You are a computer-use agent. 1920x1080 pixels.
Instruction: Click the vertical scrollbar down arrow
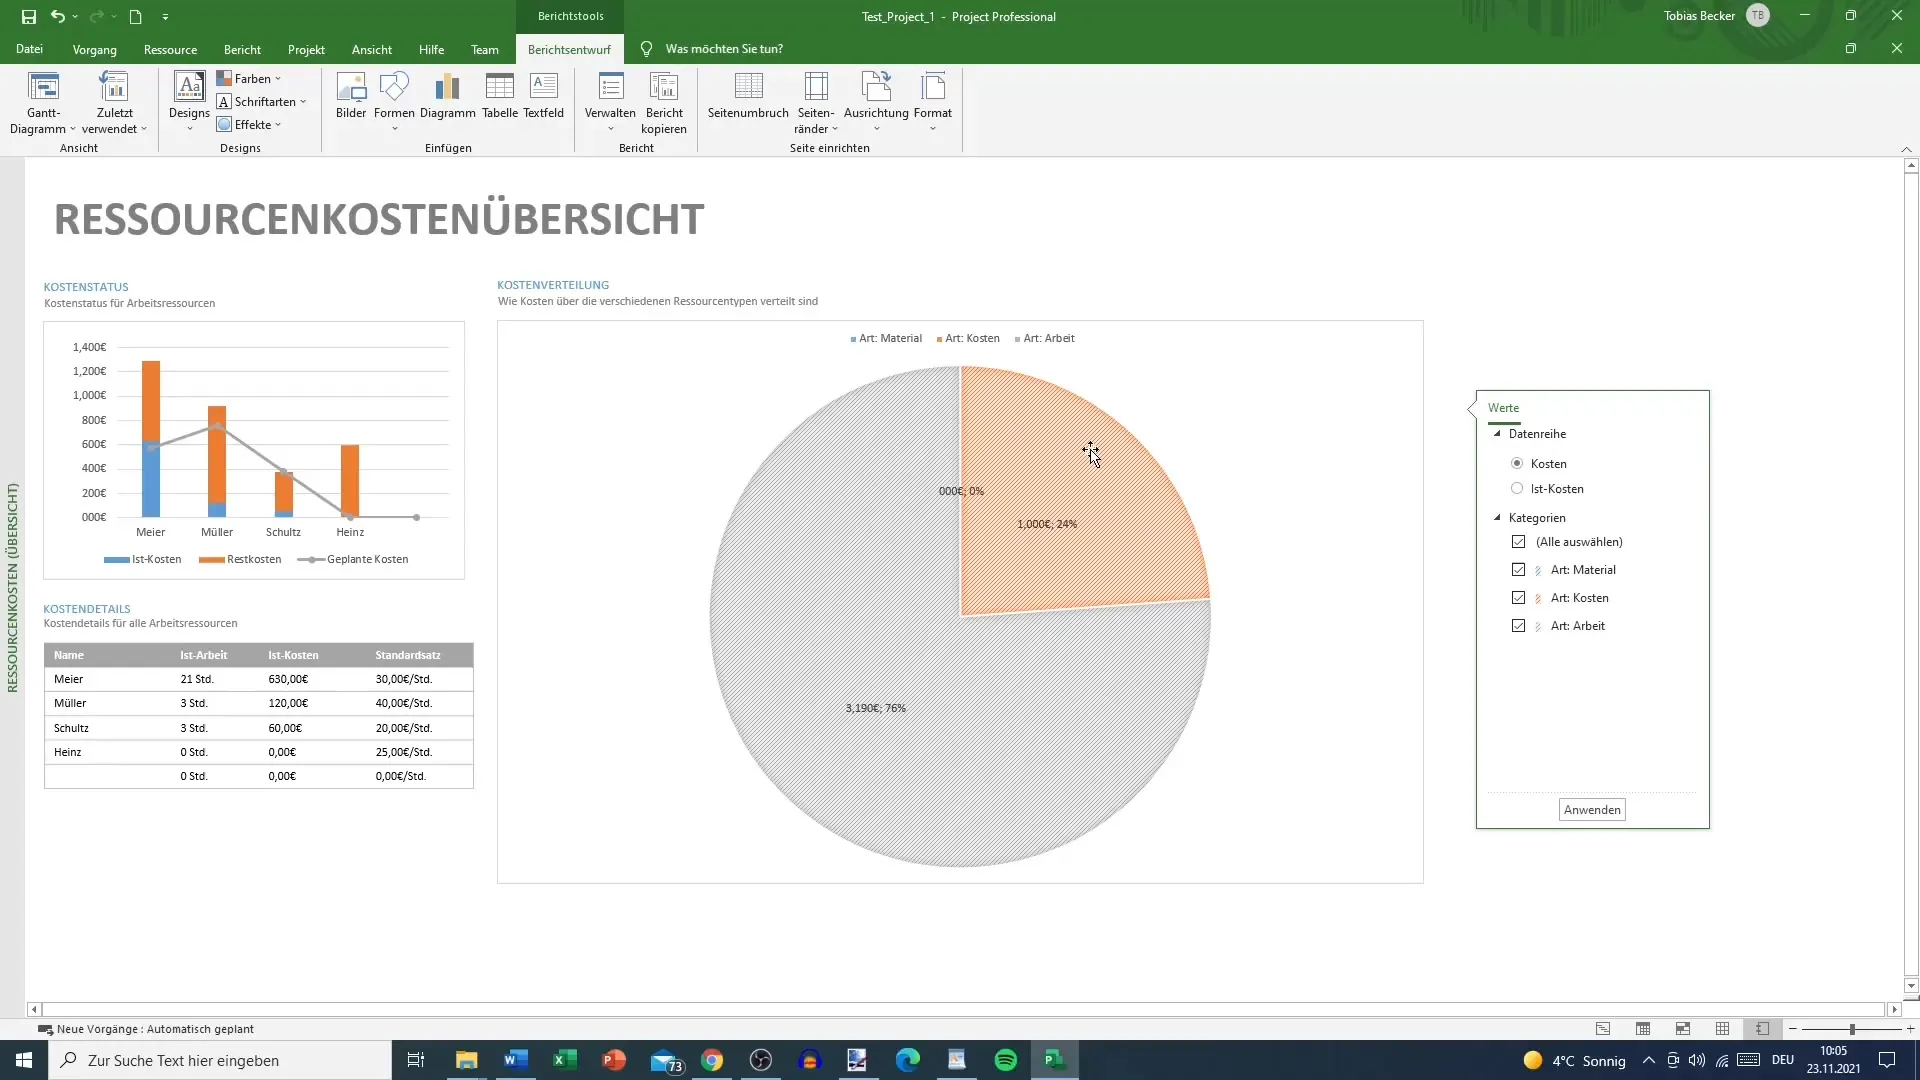(1911, 985)
